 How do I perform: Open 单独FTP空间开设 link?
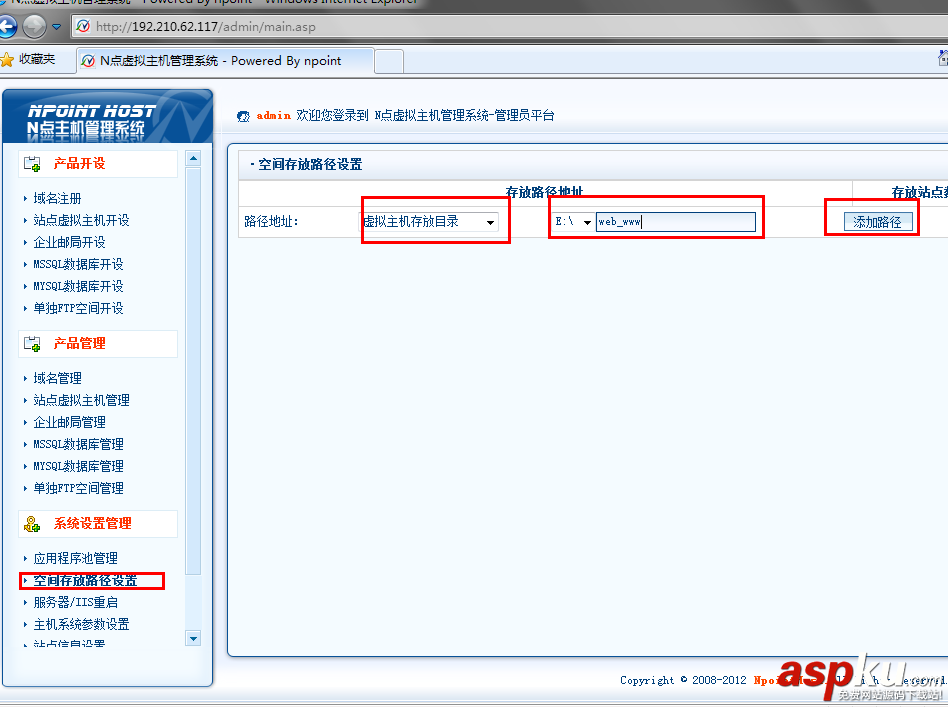(78, 308)
